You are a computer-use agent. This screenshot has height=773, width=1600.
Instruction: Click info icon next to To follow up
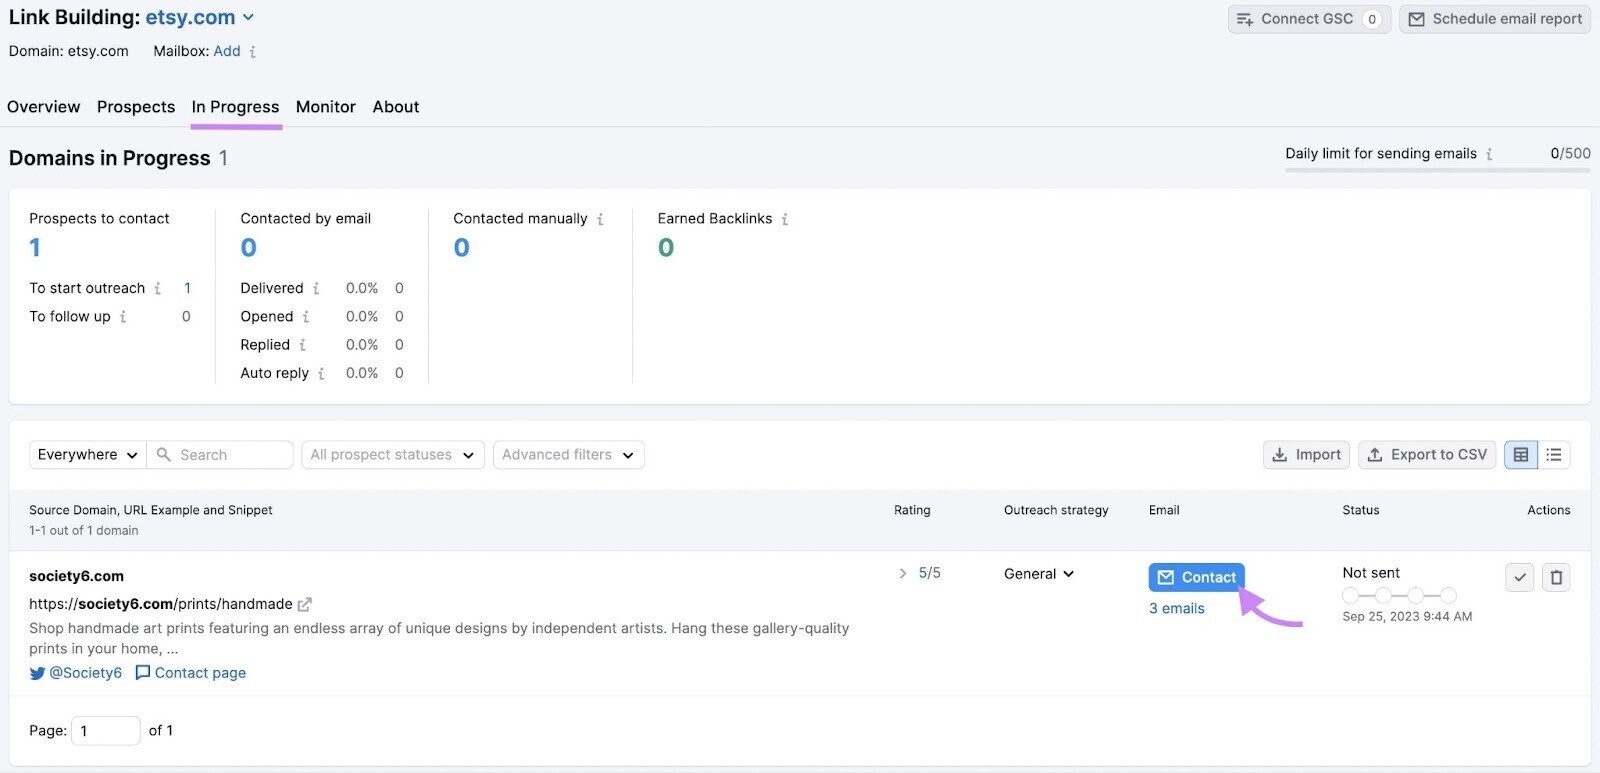[x=123, y=317]
